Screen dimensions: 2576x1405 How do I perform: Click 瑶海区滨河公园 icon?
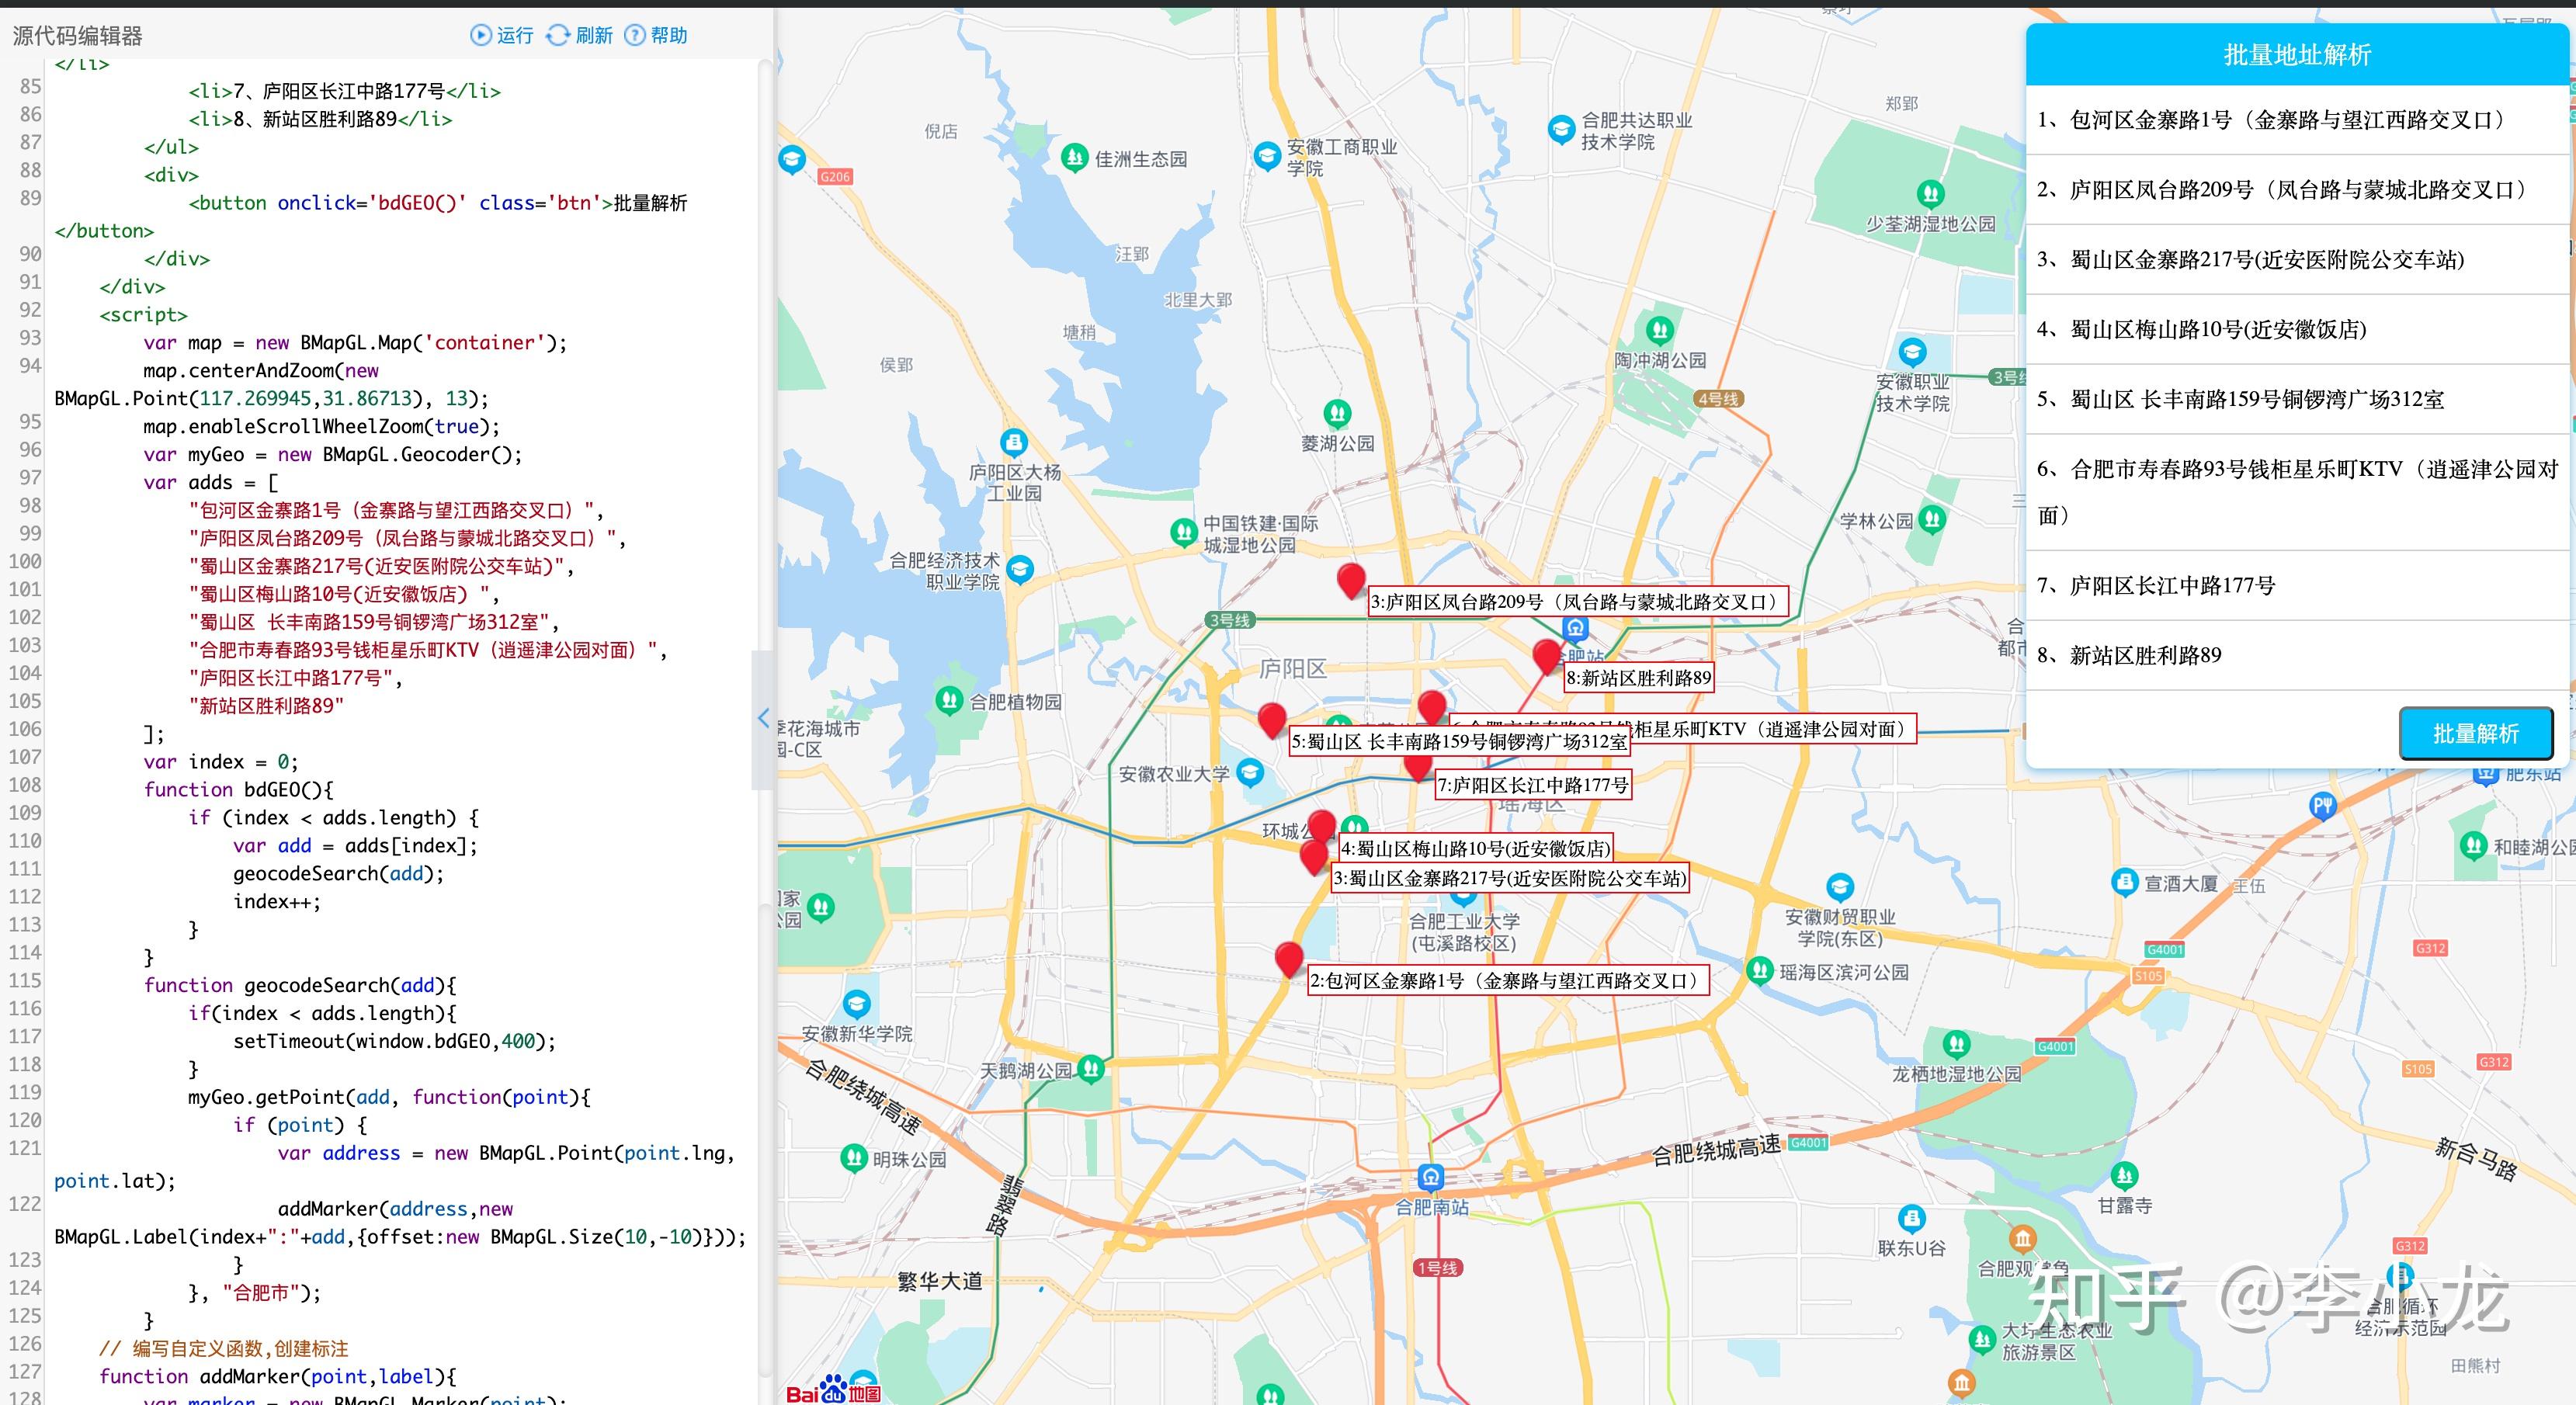click(x=1759, y=970)
